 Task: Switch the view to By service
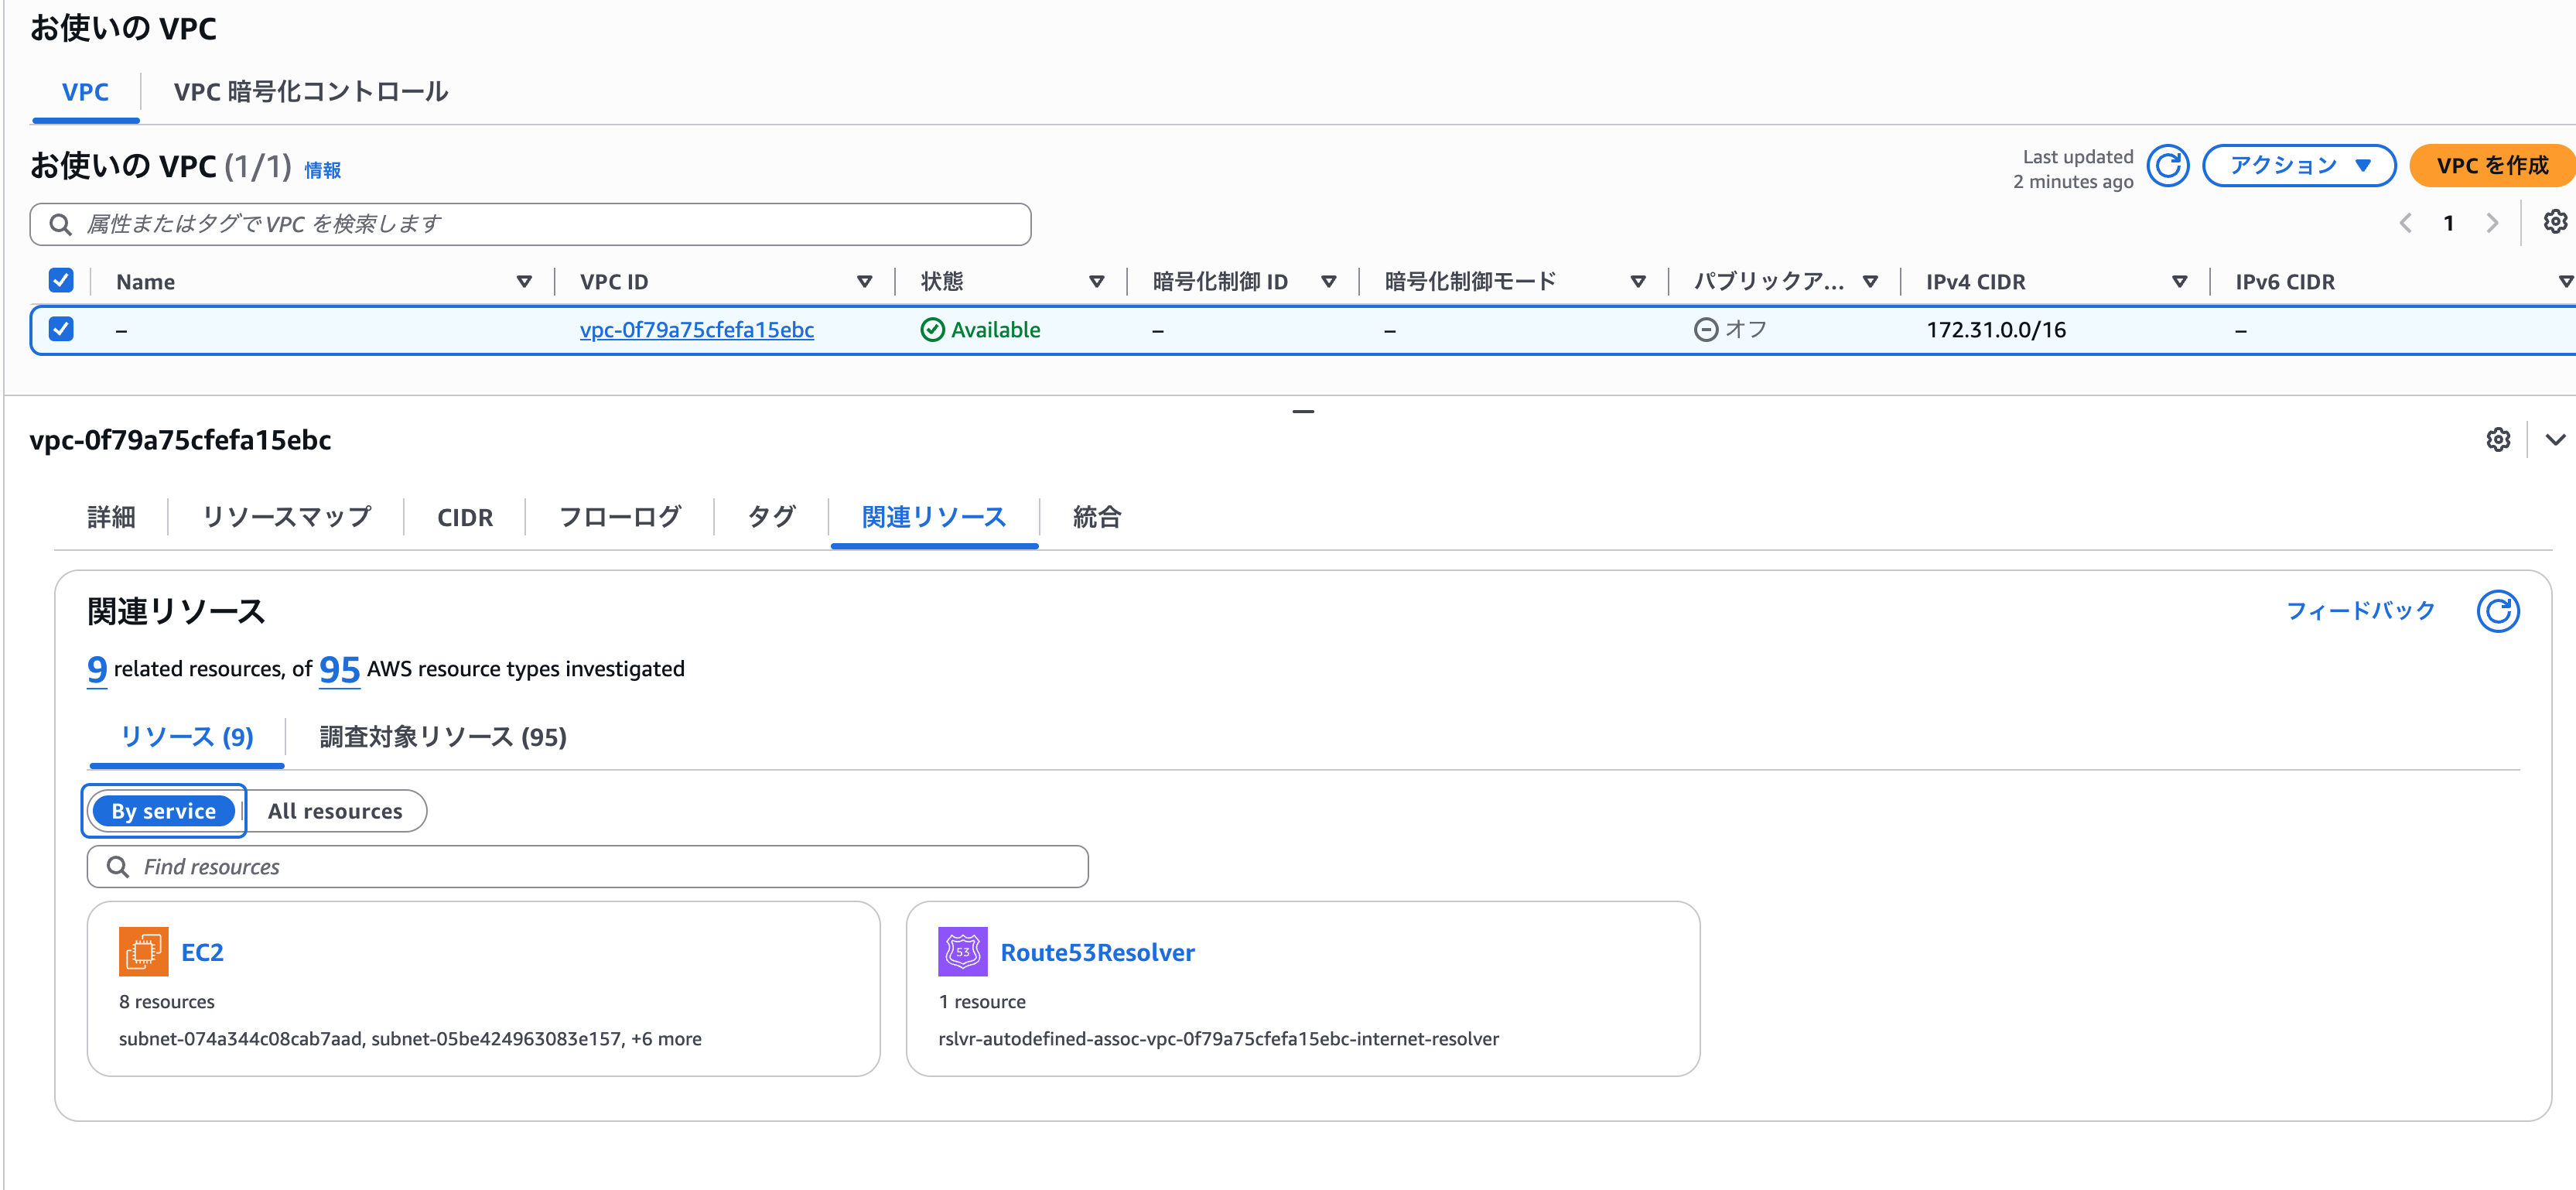click(164, 811)
